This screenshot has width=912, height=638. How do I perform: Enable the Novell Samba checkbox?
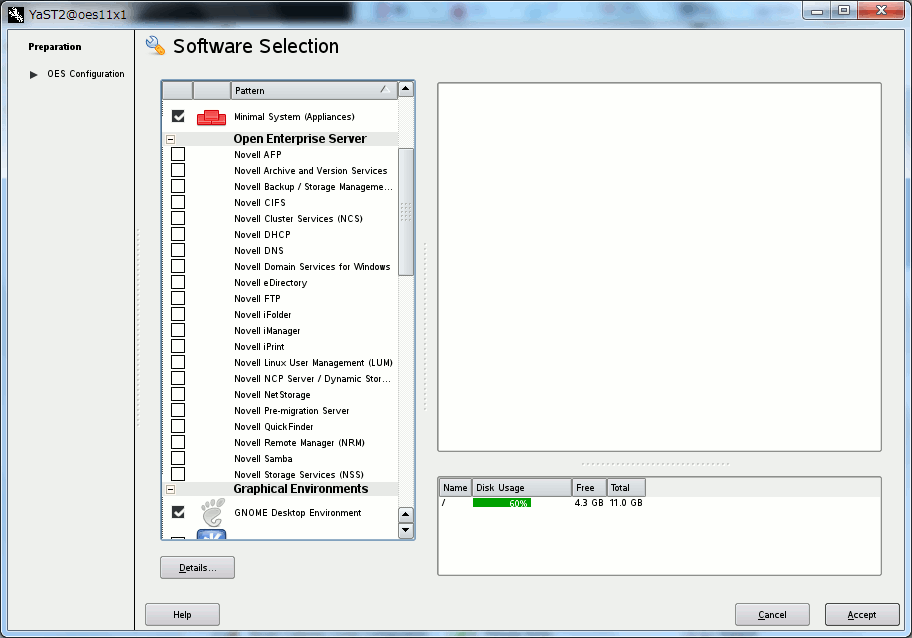[178, 458]
